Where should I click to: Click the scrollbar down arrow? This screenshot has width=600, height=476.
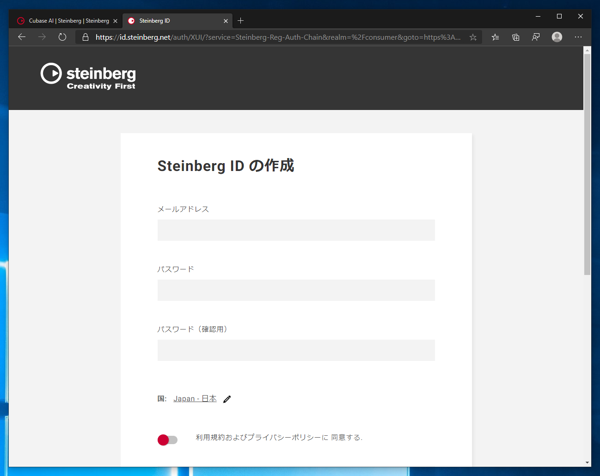click(587, 463)
